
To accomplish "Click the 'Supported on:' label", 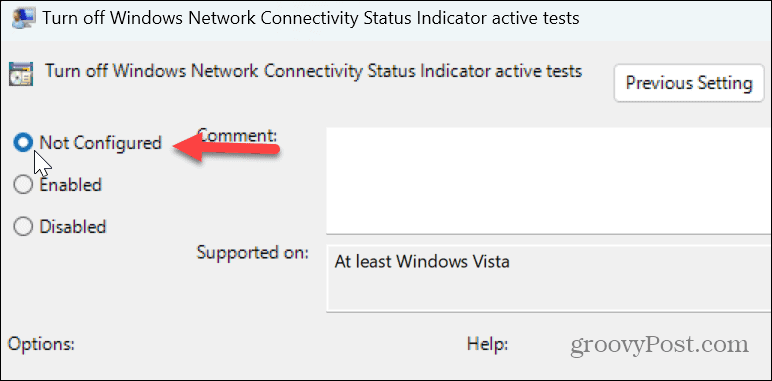I will pyautogui.click(x=253, y=253).
